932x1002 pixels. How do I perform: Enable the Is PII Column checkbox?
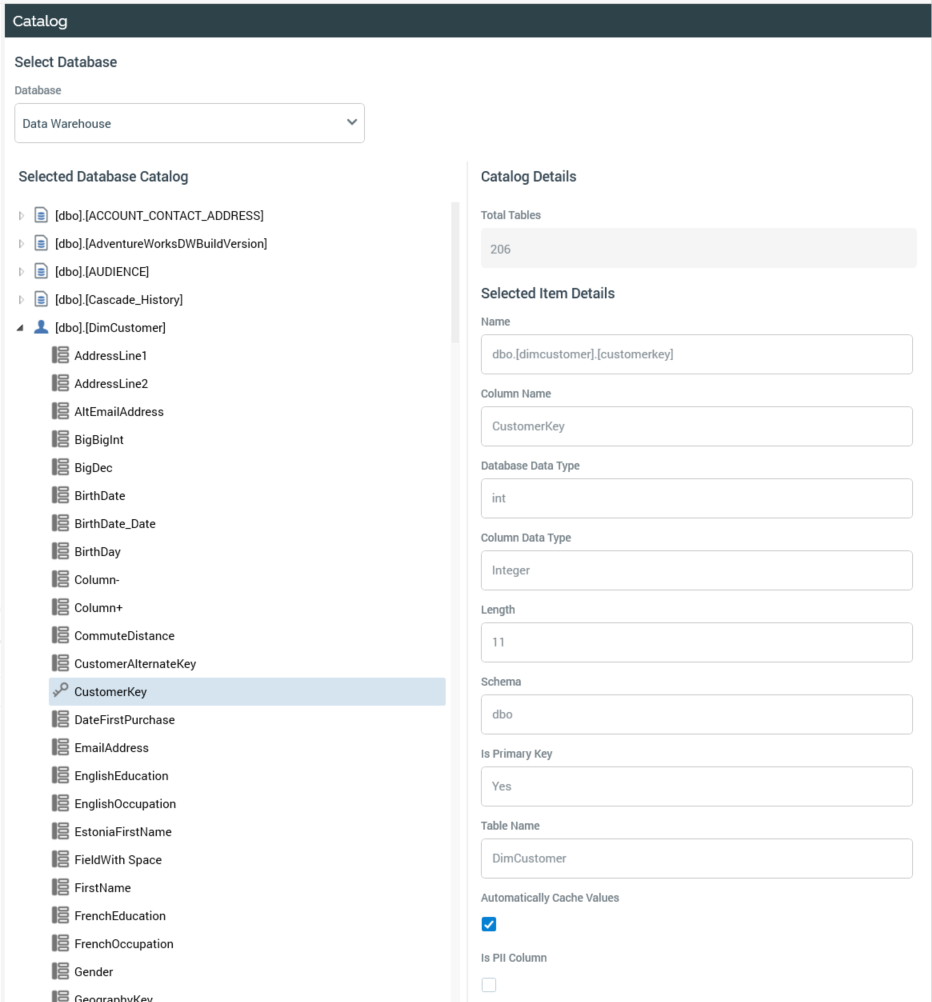coord(489,985)
